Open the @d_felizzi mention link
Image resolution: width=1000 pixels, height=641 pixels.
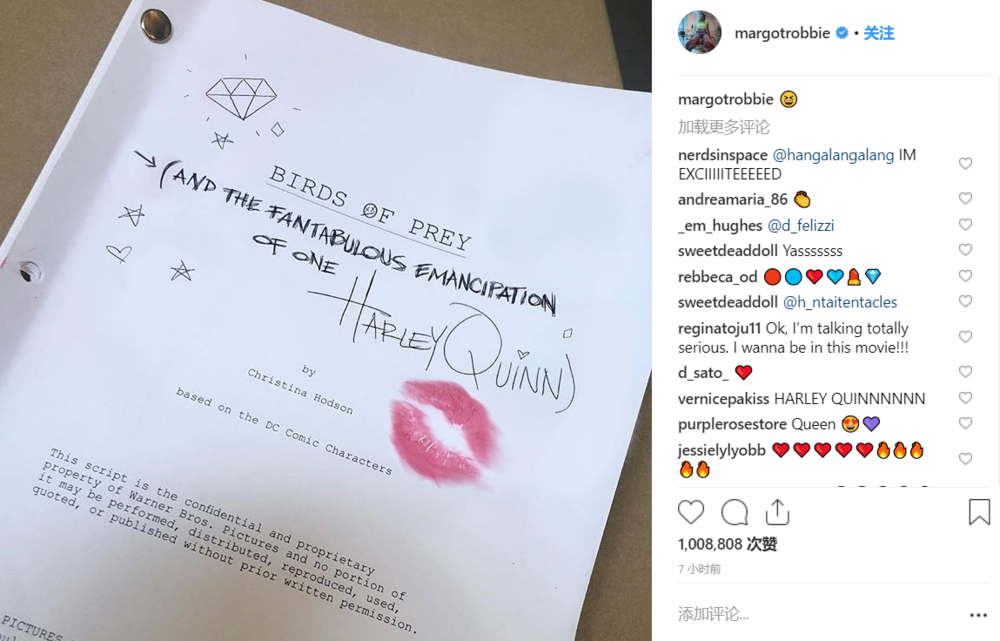click(x=800, y=225)
